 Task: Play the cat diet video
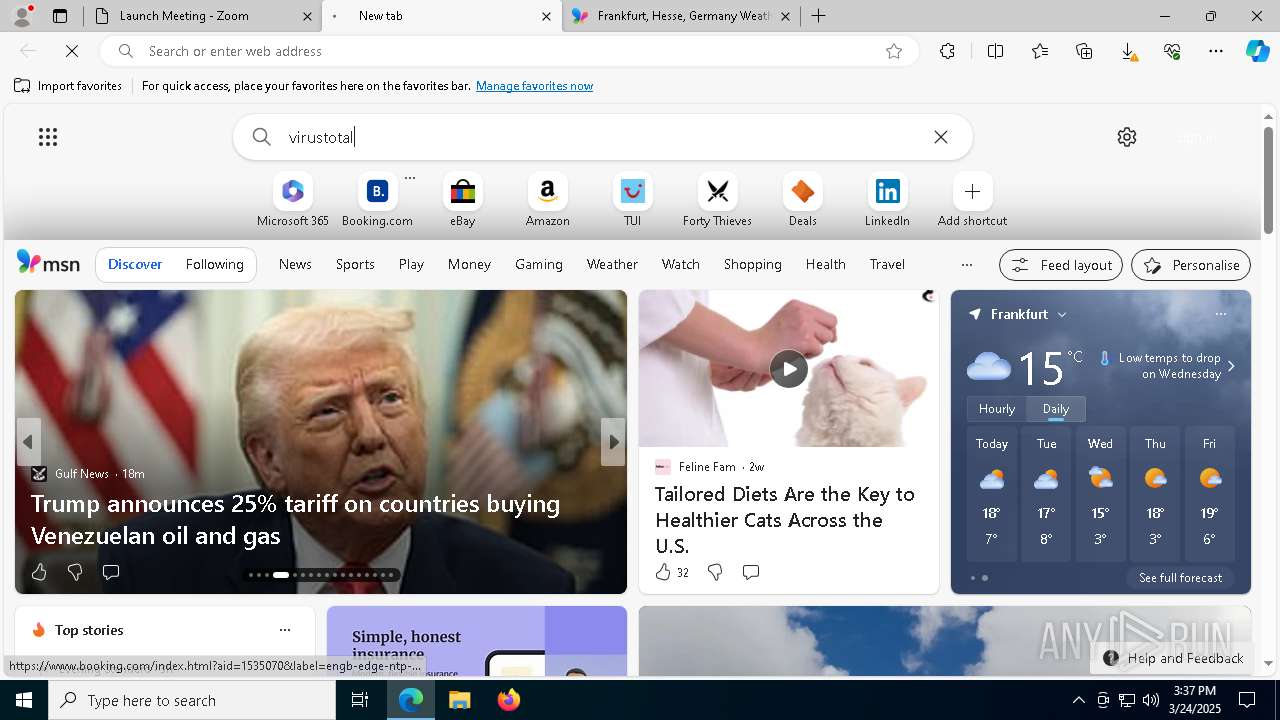(788, 369)
